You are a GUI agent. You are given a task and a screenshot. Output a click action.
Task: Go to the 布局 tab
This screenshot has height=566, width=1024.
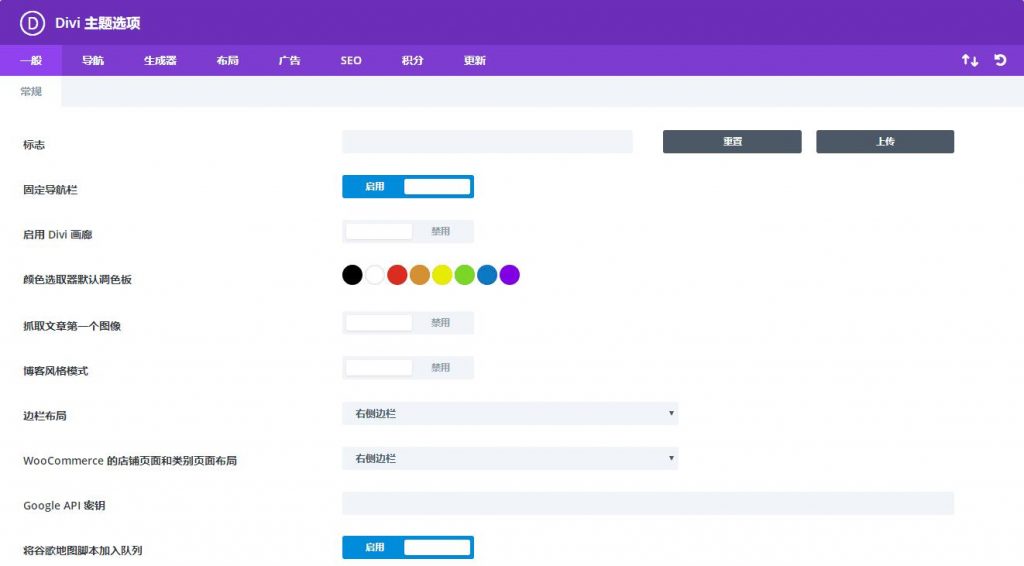227,60
